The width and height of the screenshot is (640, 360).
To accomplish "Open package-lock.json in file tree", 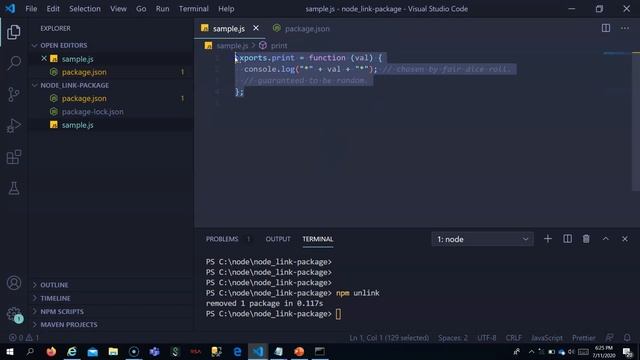I will tap(111, 112).
